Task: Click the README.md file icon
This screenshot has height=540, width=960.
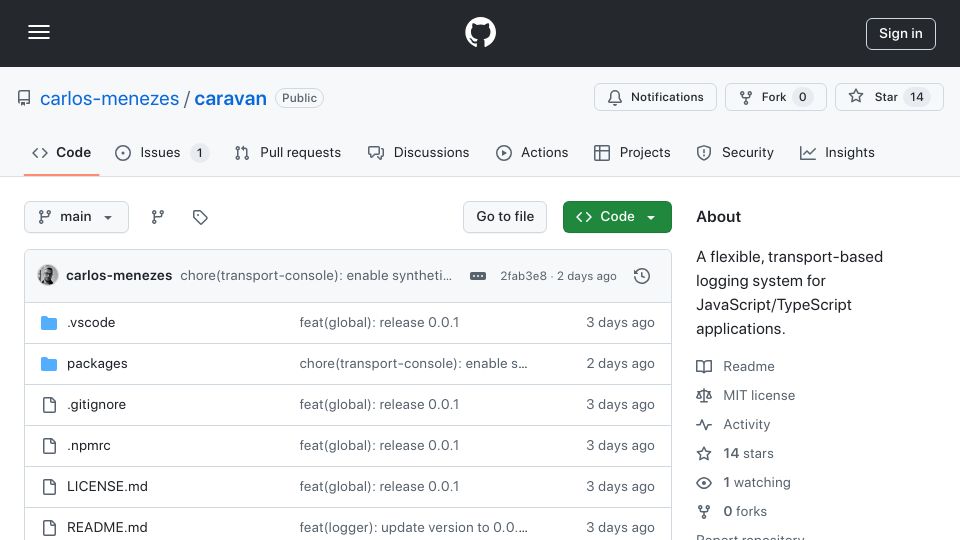Action: [49, 528]
